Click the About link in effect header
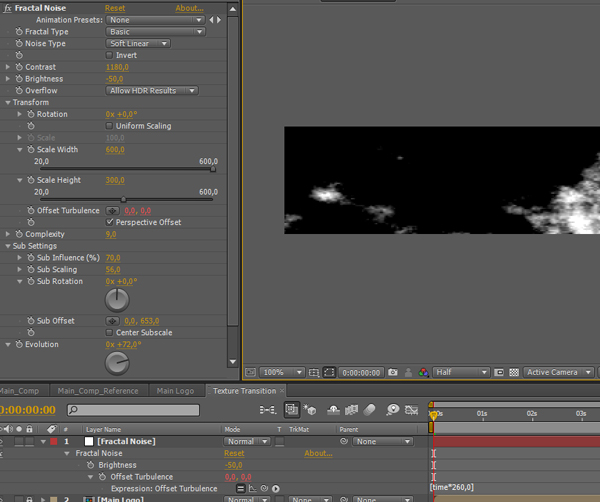600x502 pixels. [x=189, y=8]
